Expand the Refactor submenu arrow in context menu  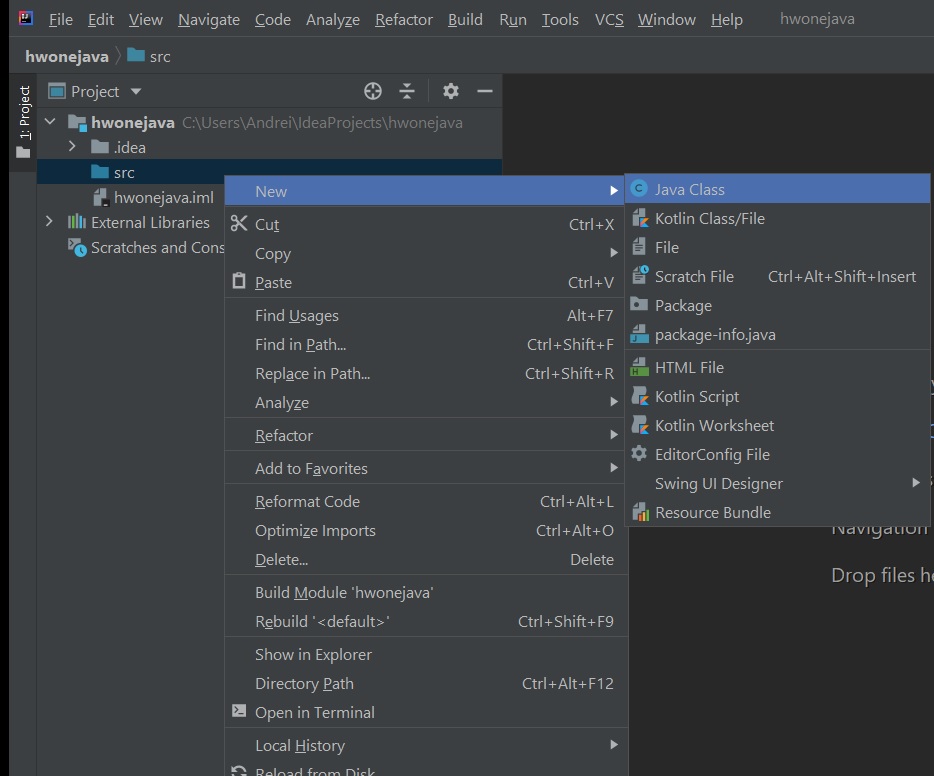click(x=614, y=435)
